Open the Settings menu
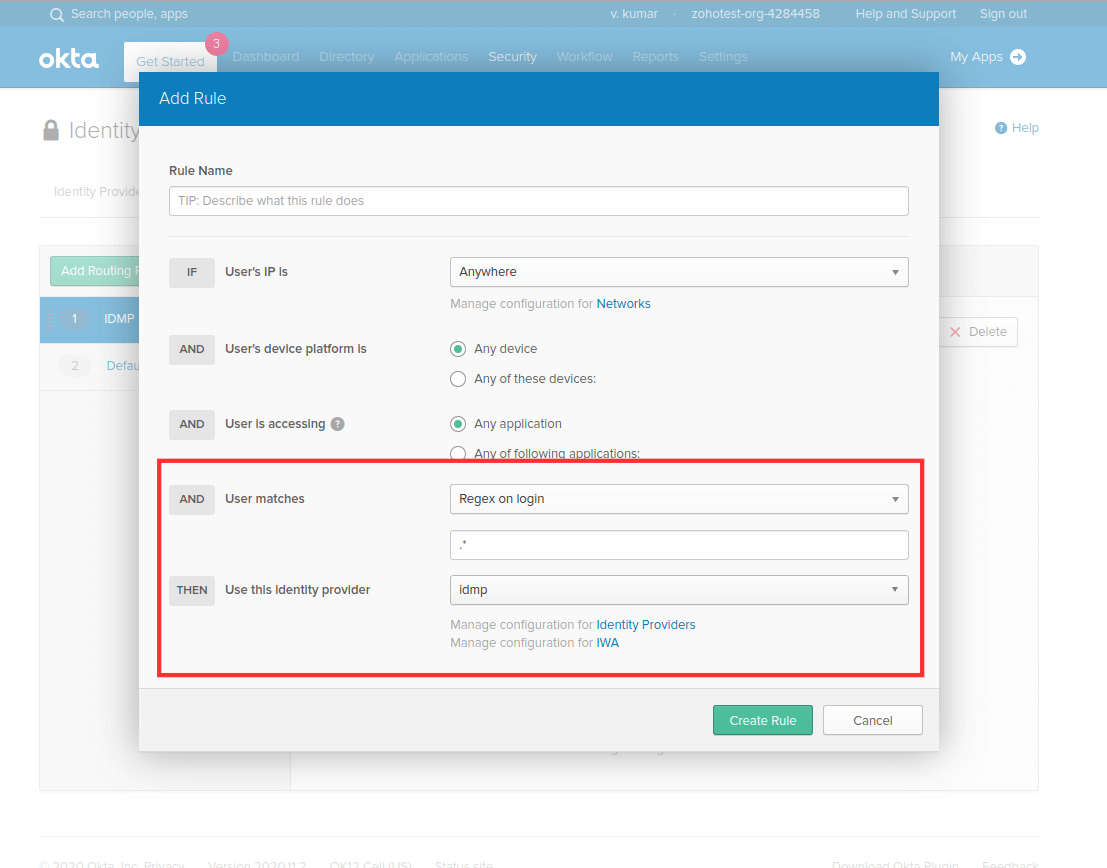 click(723, 57)
